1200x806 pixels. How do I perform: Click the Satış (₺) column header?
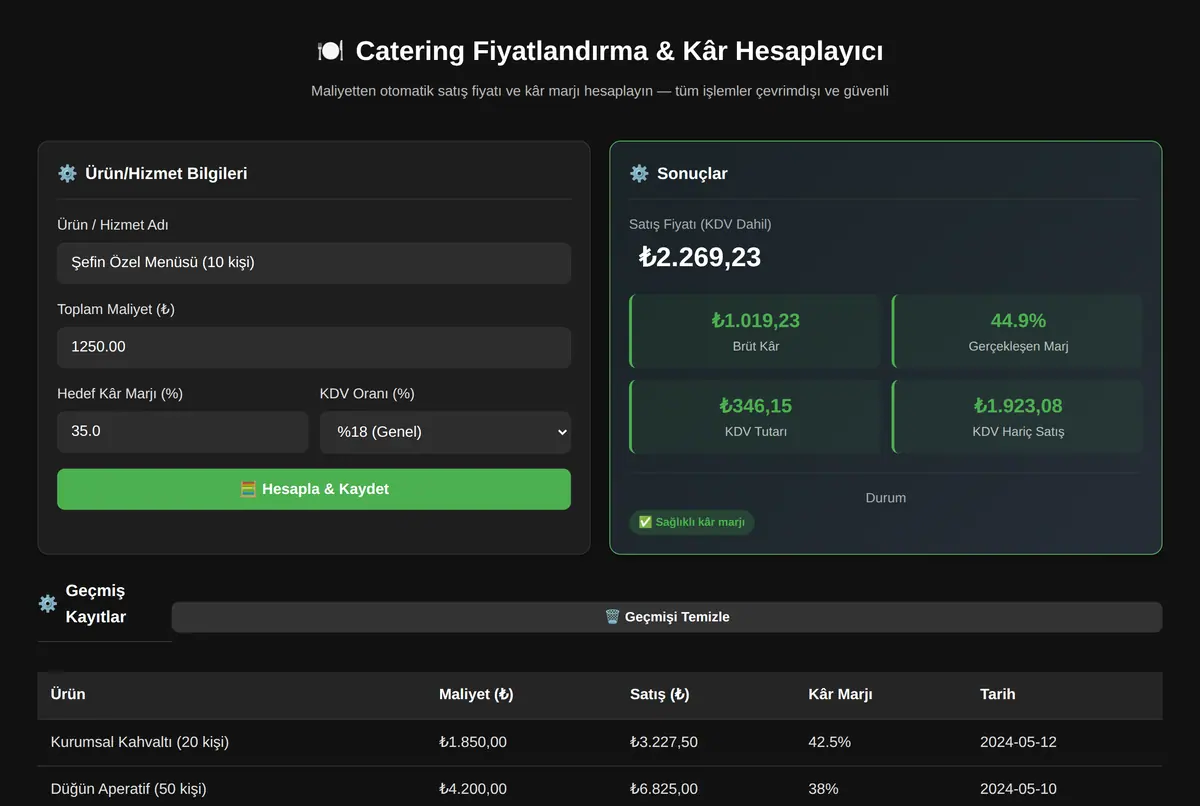659,694
